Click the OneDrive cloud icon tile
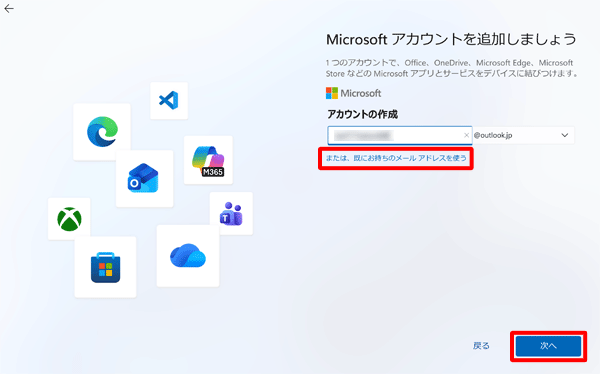Viewport: 600px width, 374px height. [x=188, y=256]
